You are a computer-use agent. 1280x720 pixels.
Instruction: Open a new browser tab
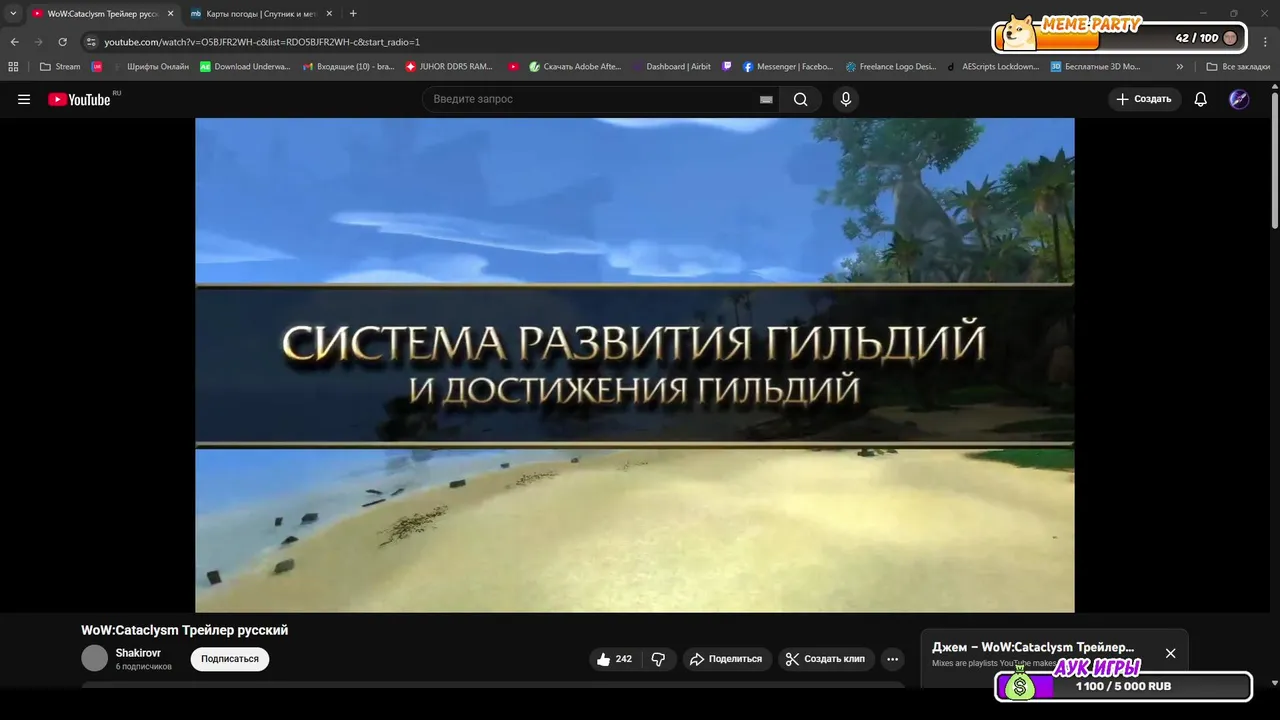point(353,14)
